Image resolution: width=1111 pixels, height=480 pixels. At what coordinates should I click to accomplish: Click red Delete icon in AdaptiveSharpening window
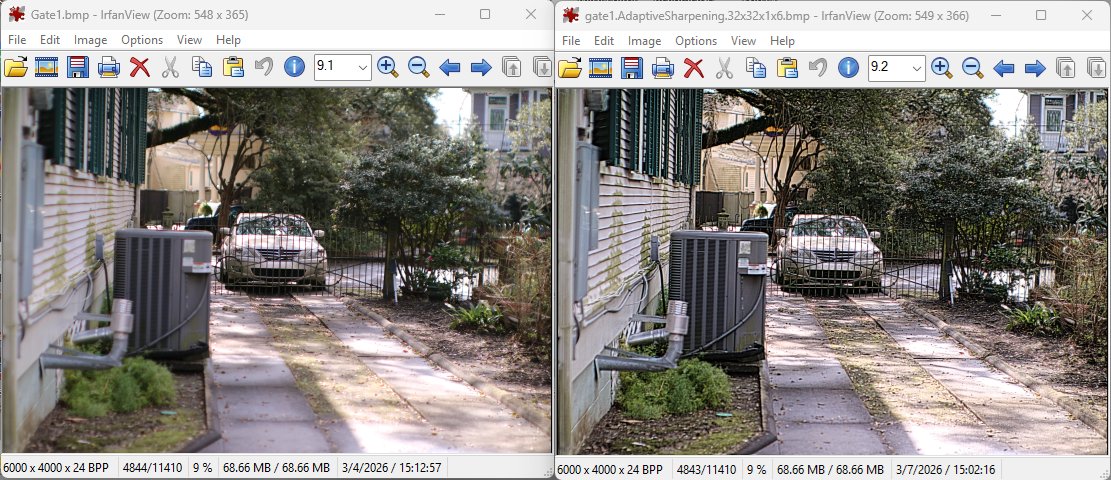pyautogui.click(x=694, y=67)
